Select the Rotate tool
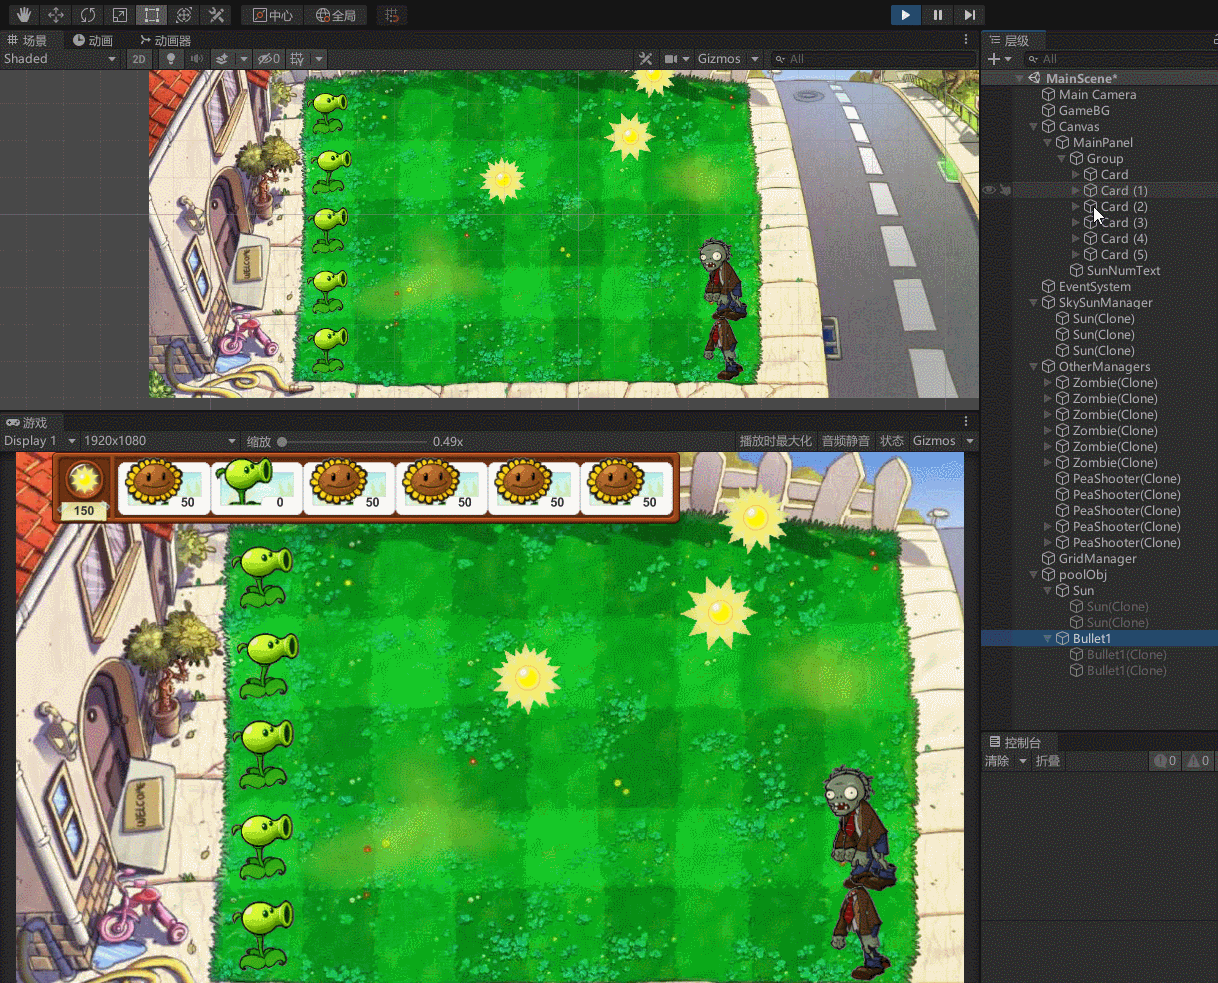This screenshot has height=983, width=1218. 88,15
